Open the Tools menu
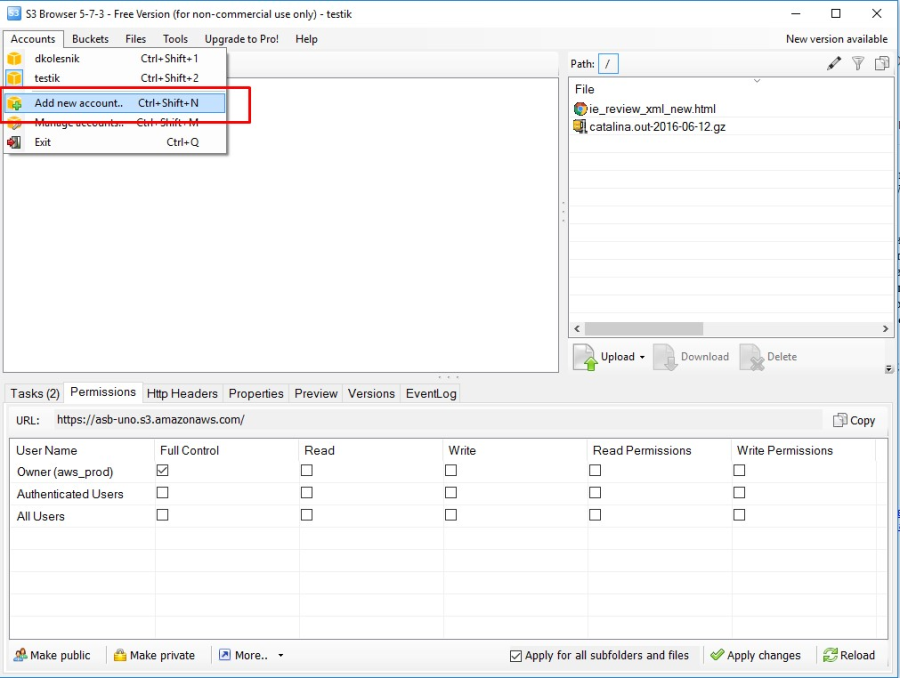This screenshot has height=678, width=900. 175,39
